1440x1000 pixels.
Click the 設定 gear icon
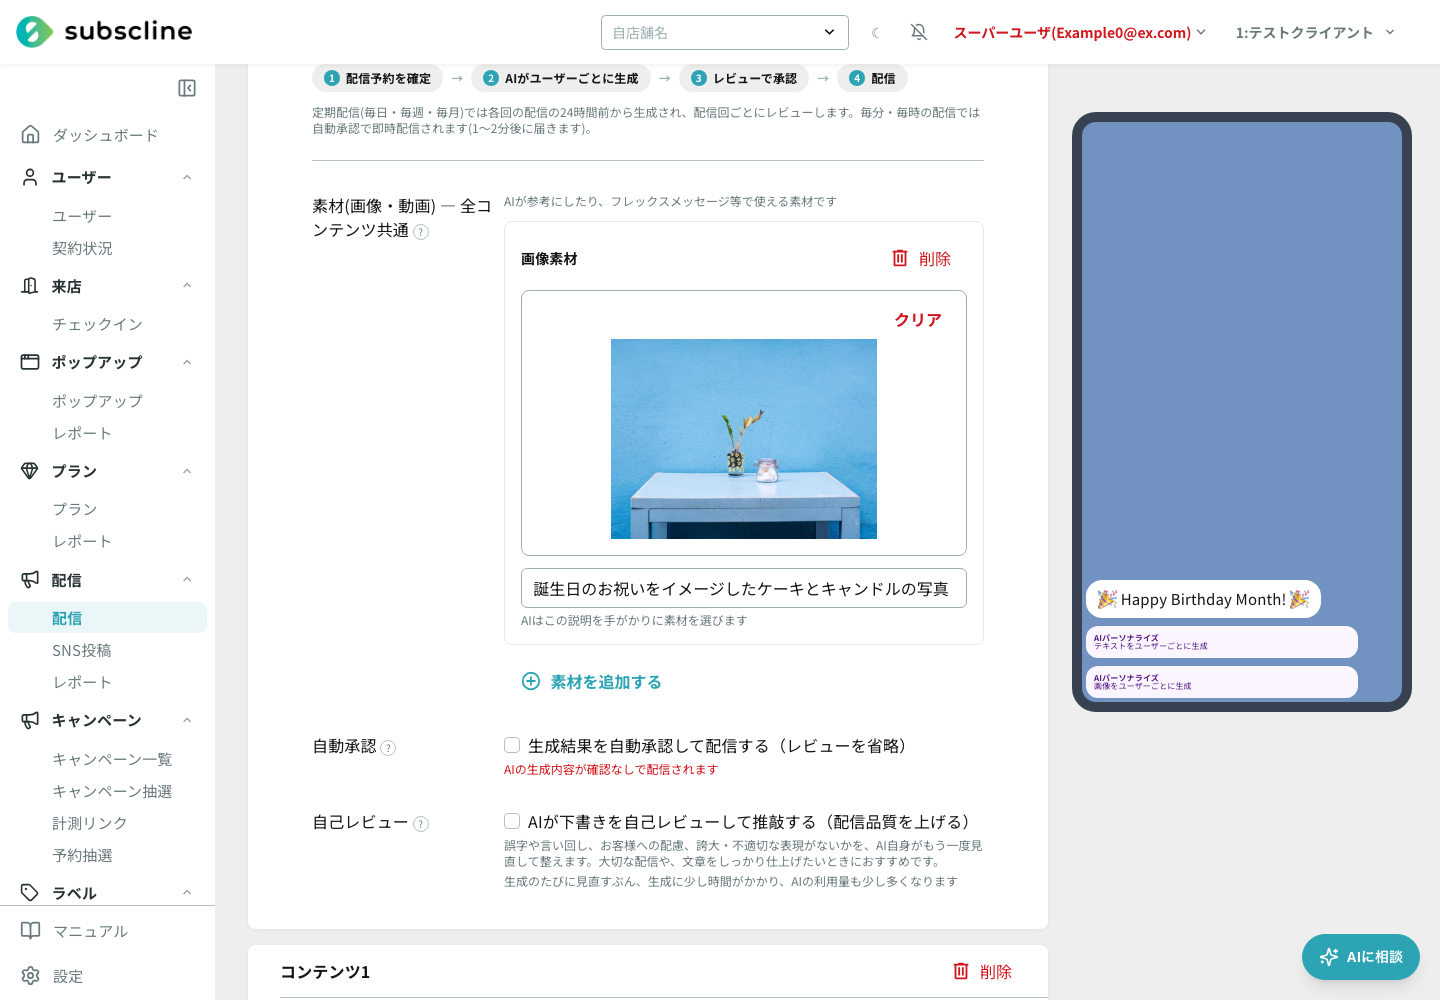[x=31, y=976]
